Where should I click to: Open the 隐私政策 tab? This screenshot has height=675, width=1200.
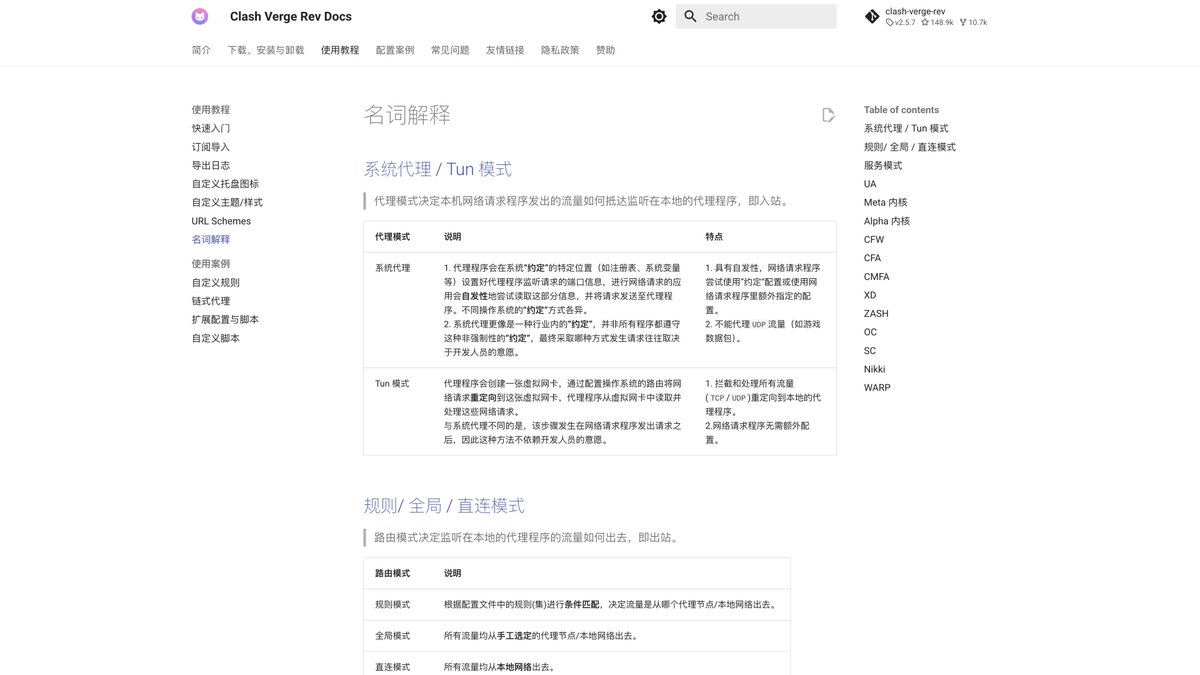(x=560, y=50)
